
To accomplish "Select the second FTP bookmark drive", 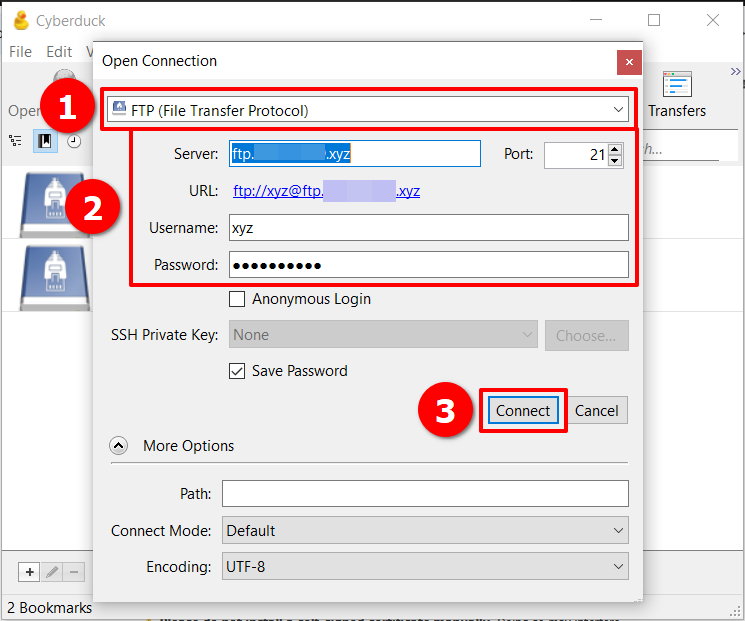I will [54, 278].
